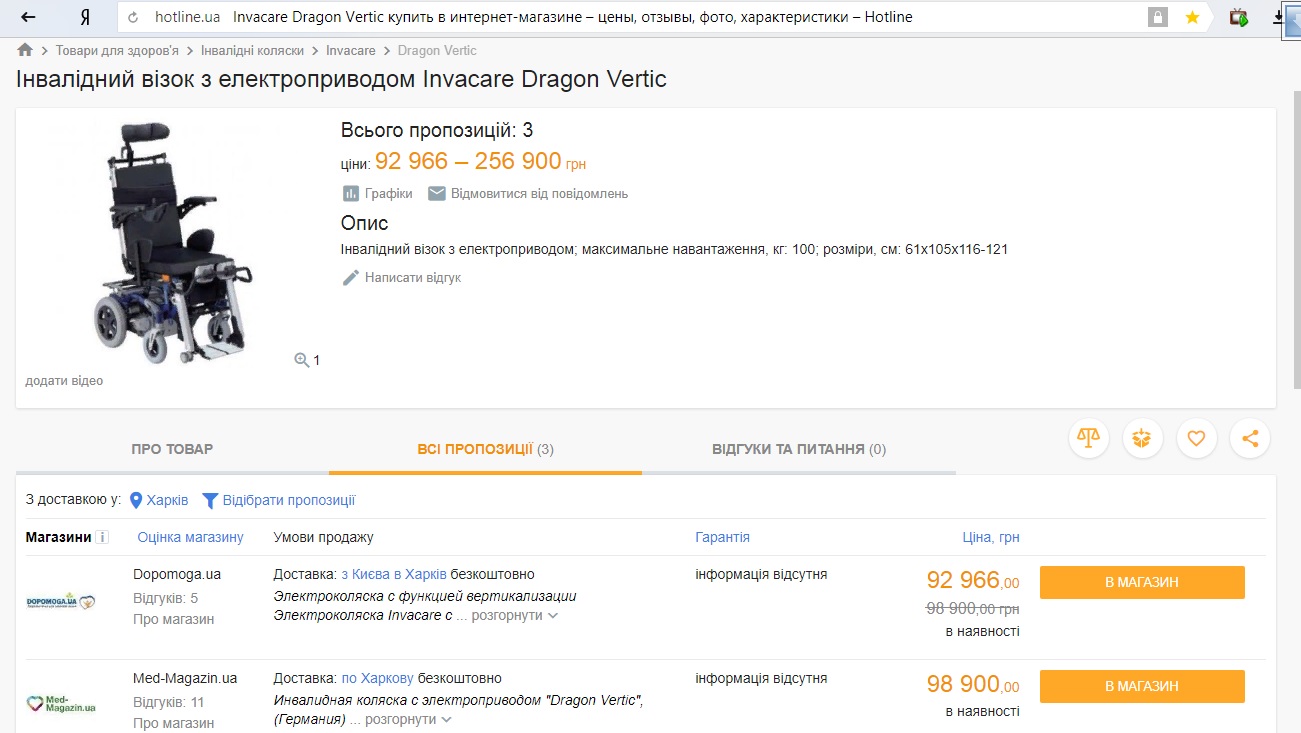
Task: Click the wheelchair product image
Action: [x=171, y=243]
